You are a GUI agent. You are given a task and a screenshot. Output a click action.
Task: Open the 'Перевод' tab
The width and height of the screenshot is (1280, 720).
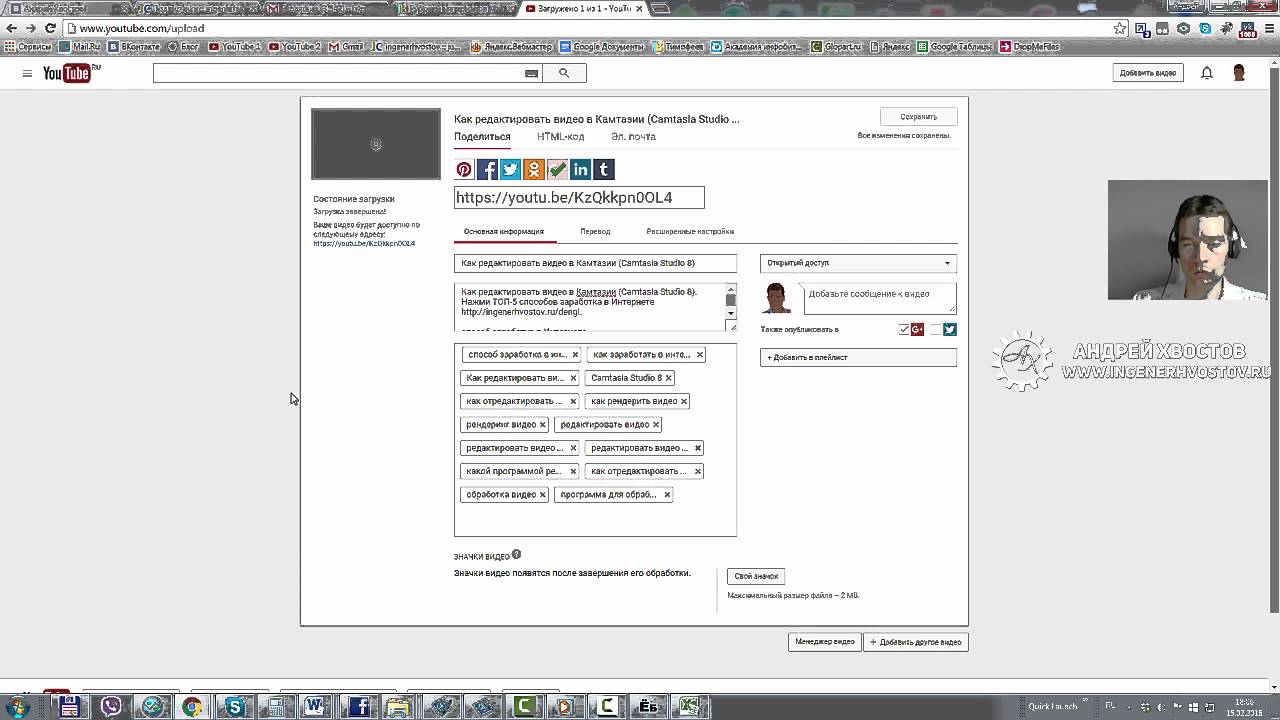coord(595,231)
